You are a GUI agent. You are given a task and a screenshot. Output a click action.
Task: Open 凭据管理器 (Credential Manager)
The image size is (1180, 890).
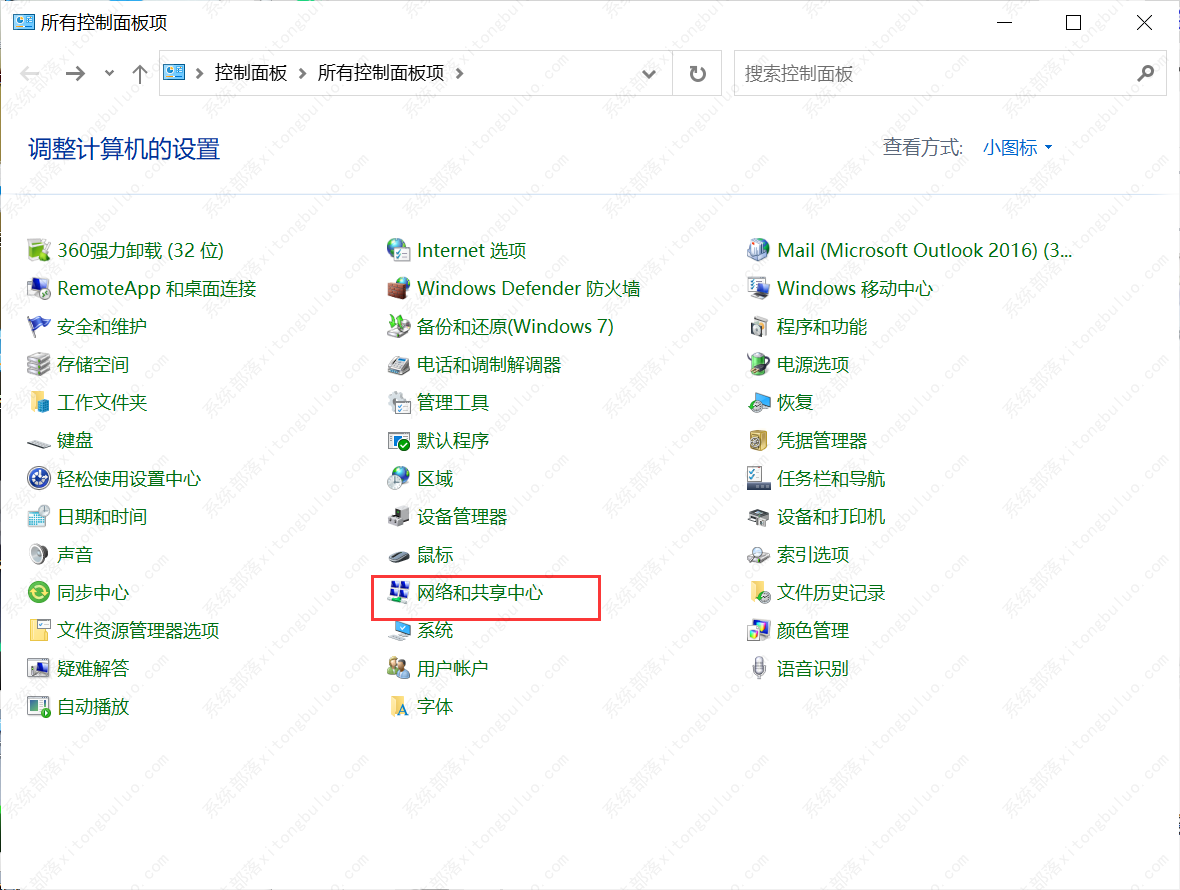pyautogui.click(x=822, y=440)
